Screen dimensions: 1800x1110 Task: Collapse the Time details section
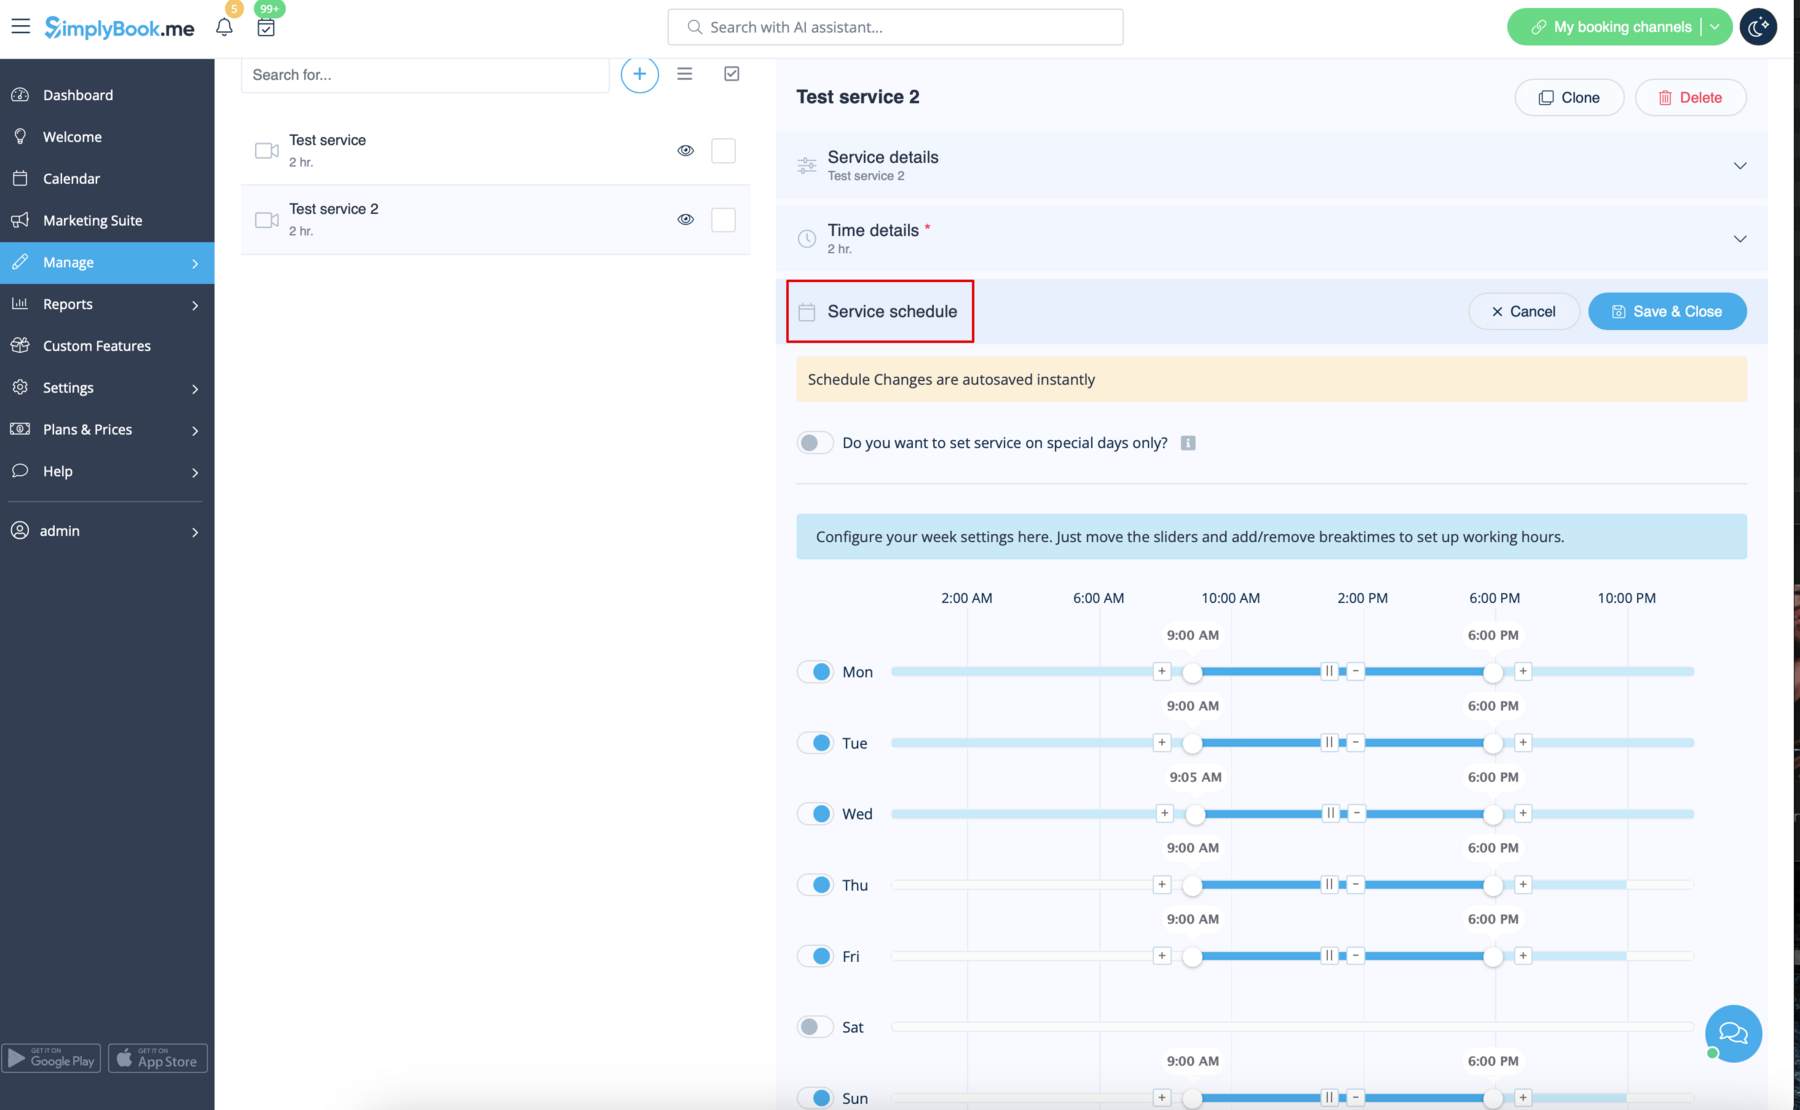click(x=1740, y=238)
